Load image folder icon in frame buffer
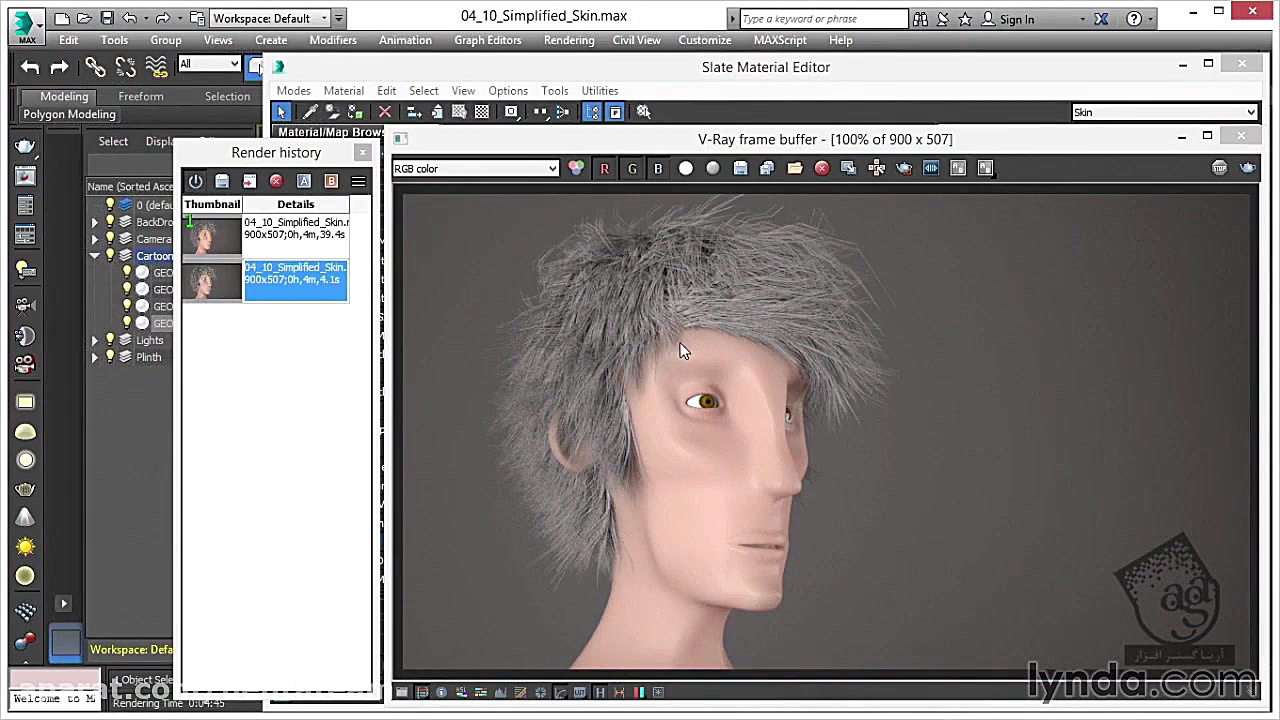The width and height of the screenshot is (1280, 720). pos(795,168)
